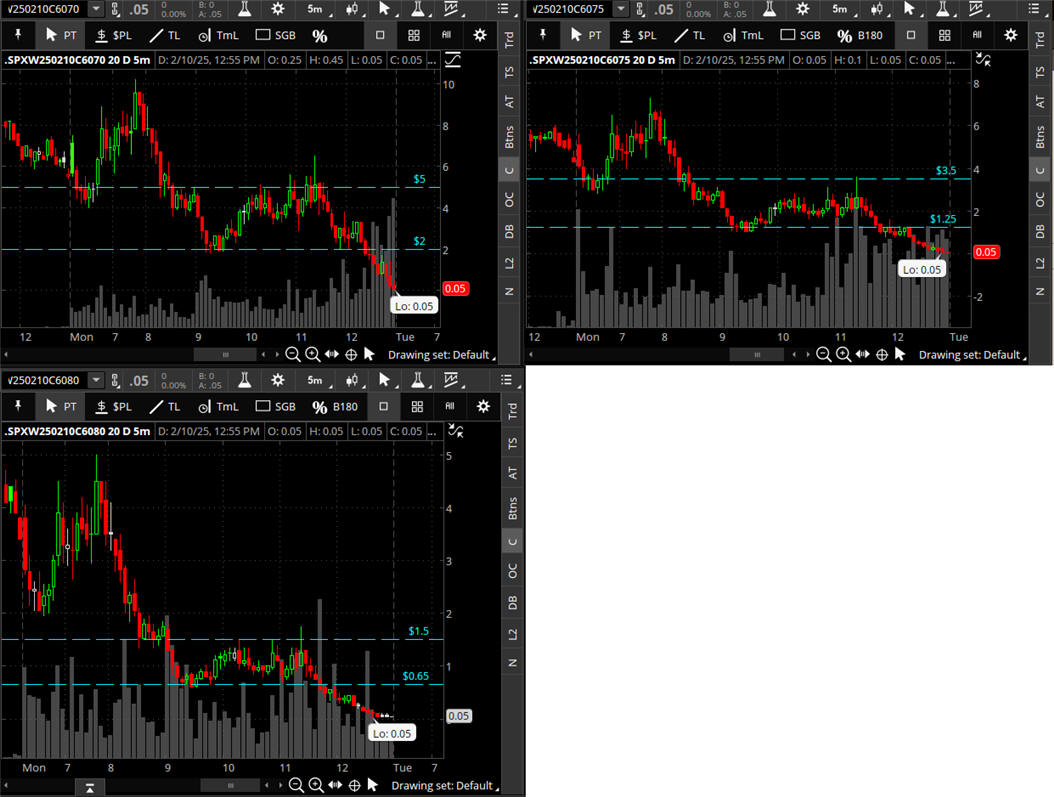Viewport: 1054px width, 797px height.
Task: Click the crosshair icon under the C6070 chart
Action: 351,354
